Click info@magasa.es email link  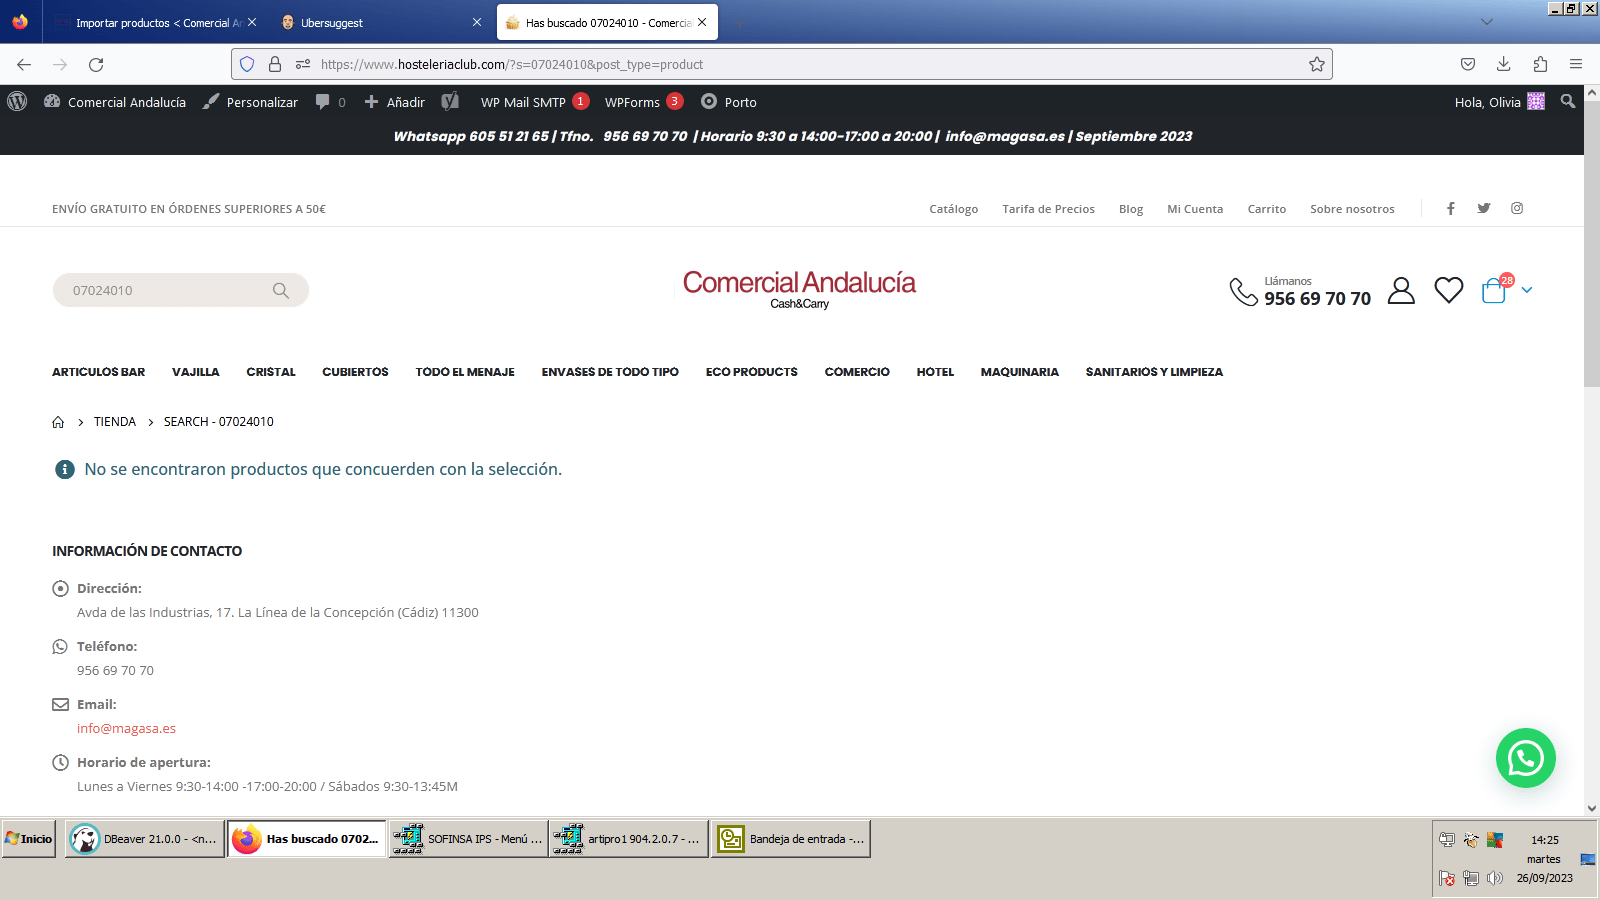(x=126, y=729)
